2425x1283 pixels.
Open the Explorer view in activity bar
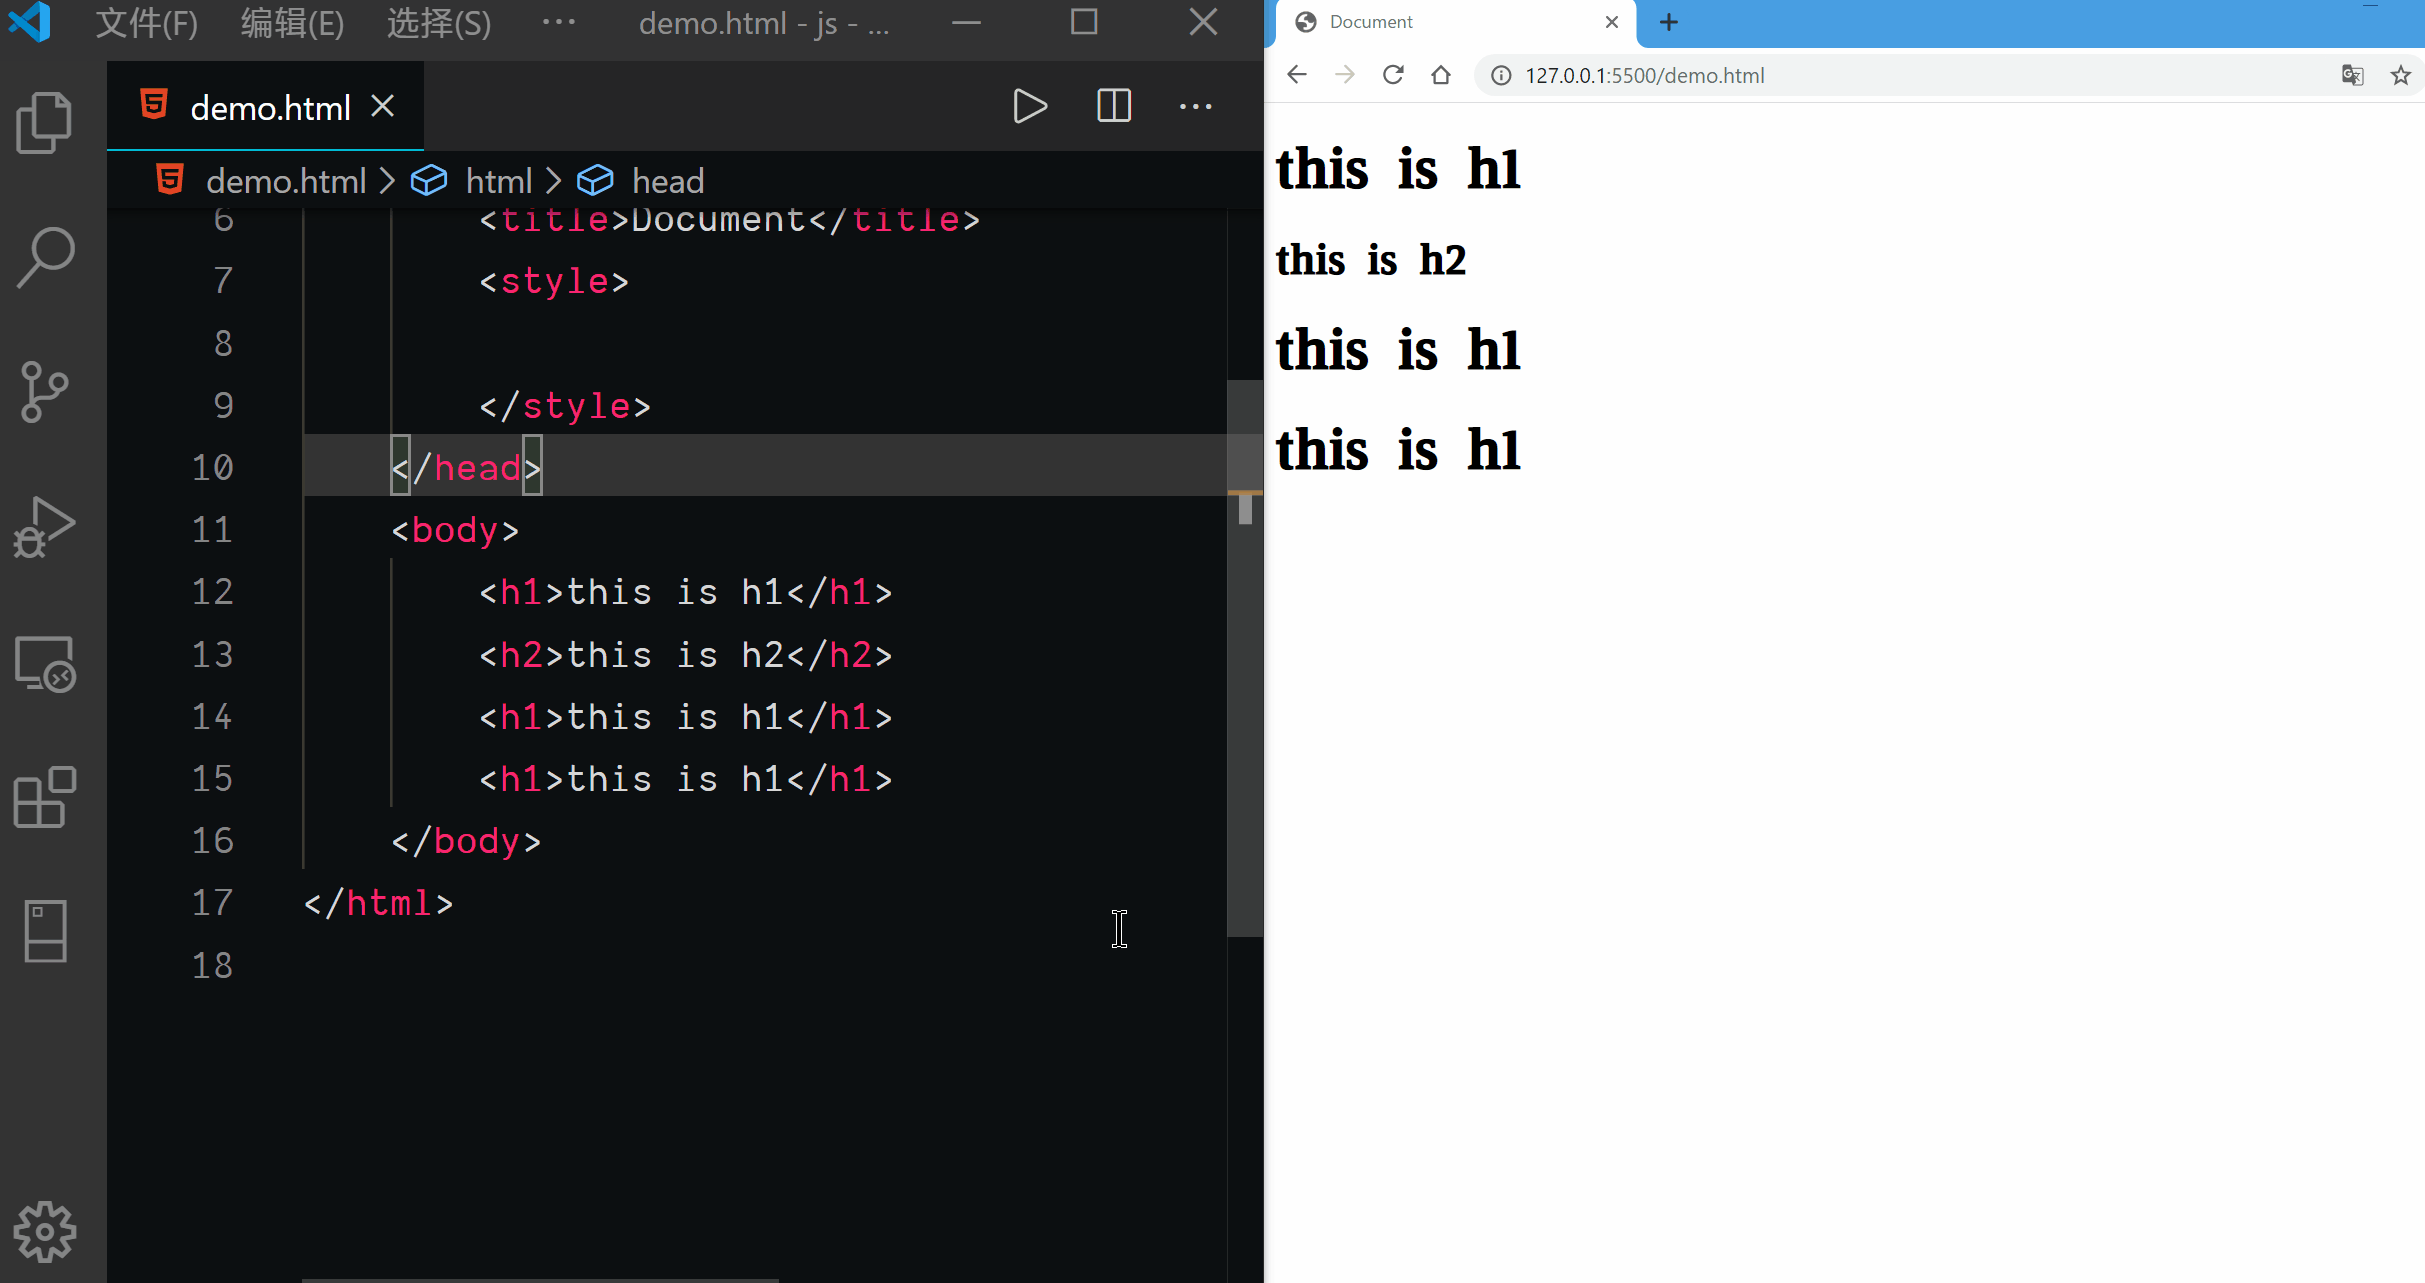click(44, 122)
